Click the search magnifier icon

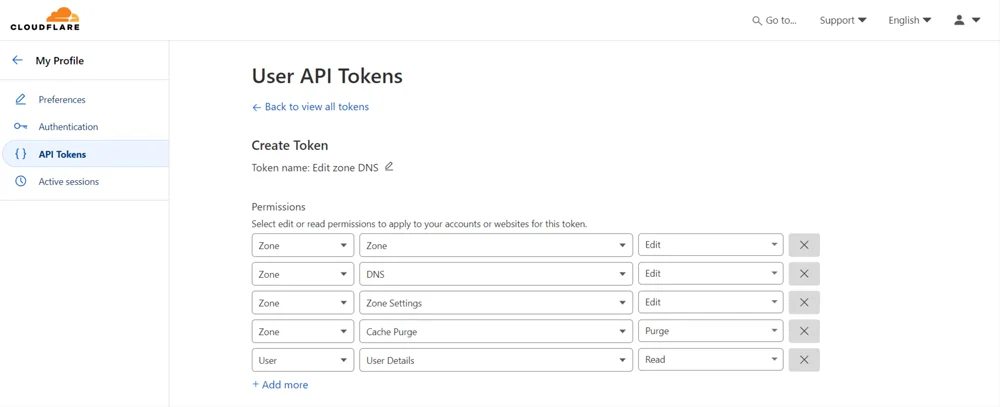(x=757, y=20)
